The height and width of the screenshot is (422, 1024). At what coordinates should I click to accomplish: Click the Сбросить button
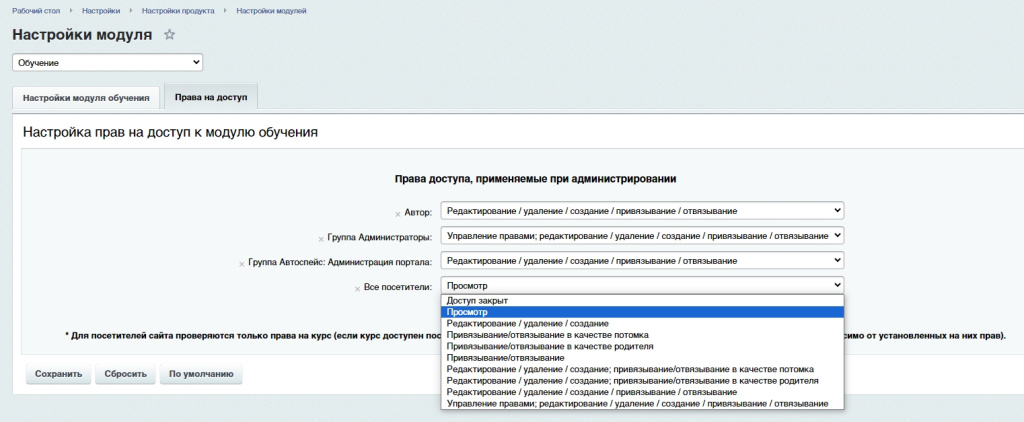point(126,375)
